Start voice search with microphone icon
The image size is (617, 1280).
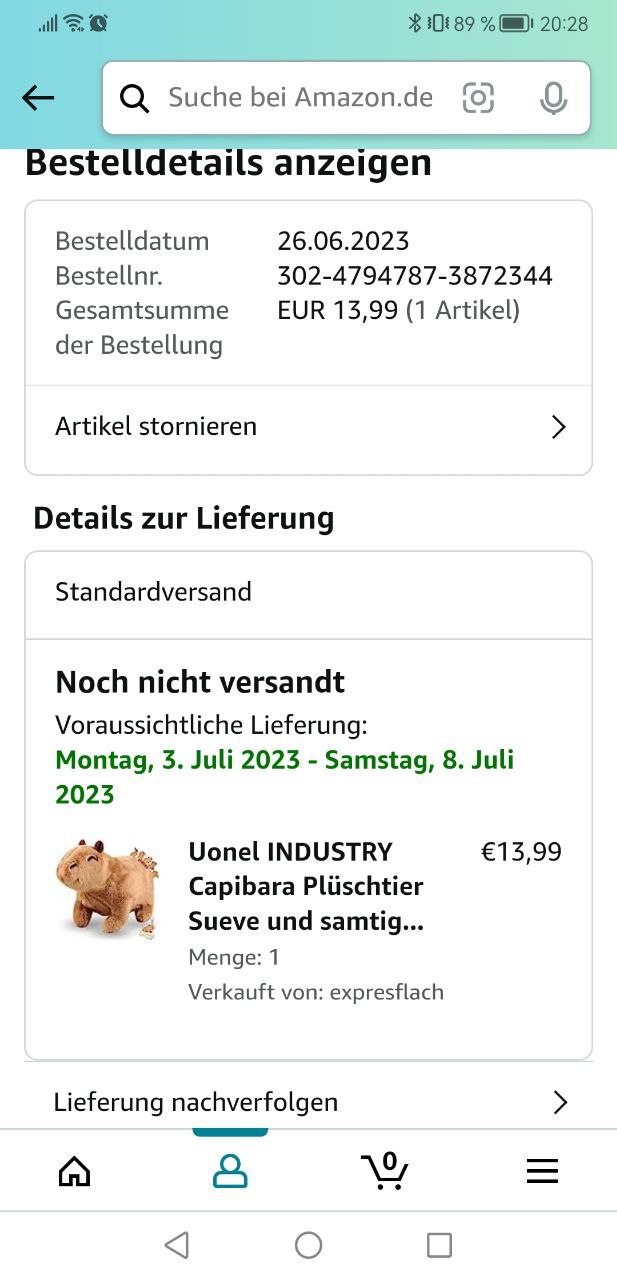(553, 98)
